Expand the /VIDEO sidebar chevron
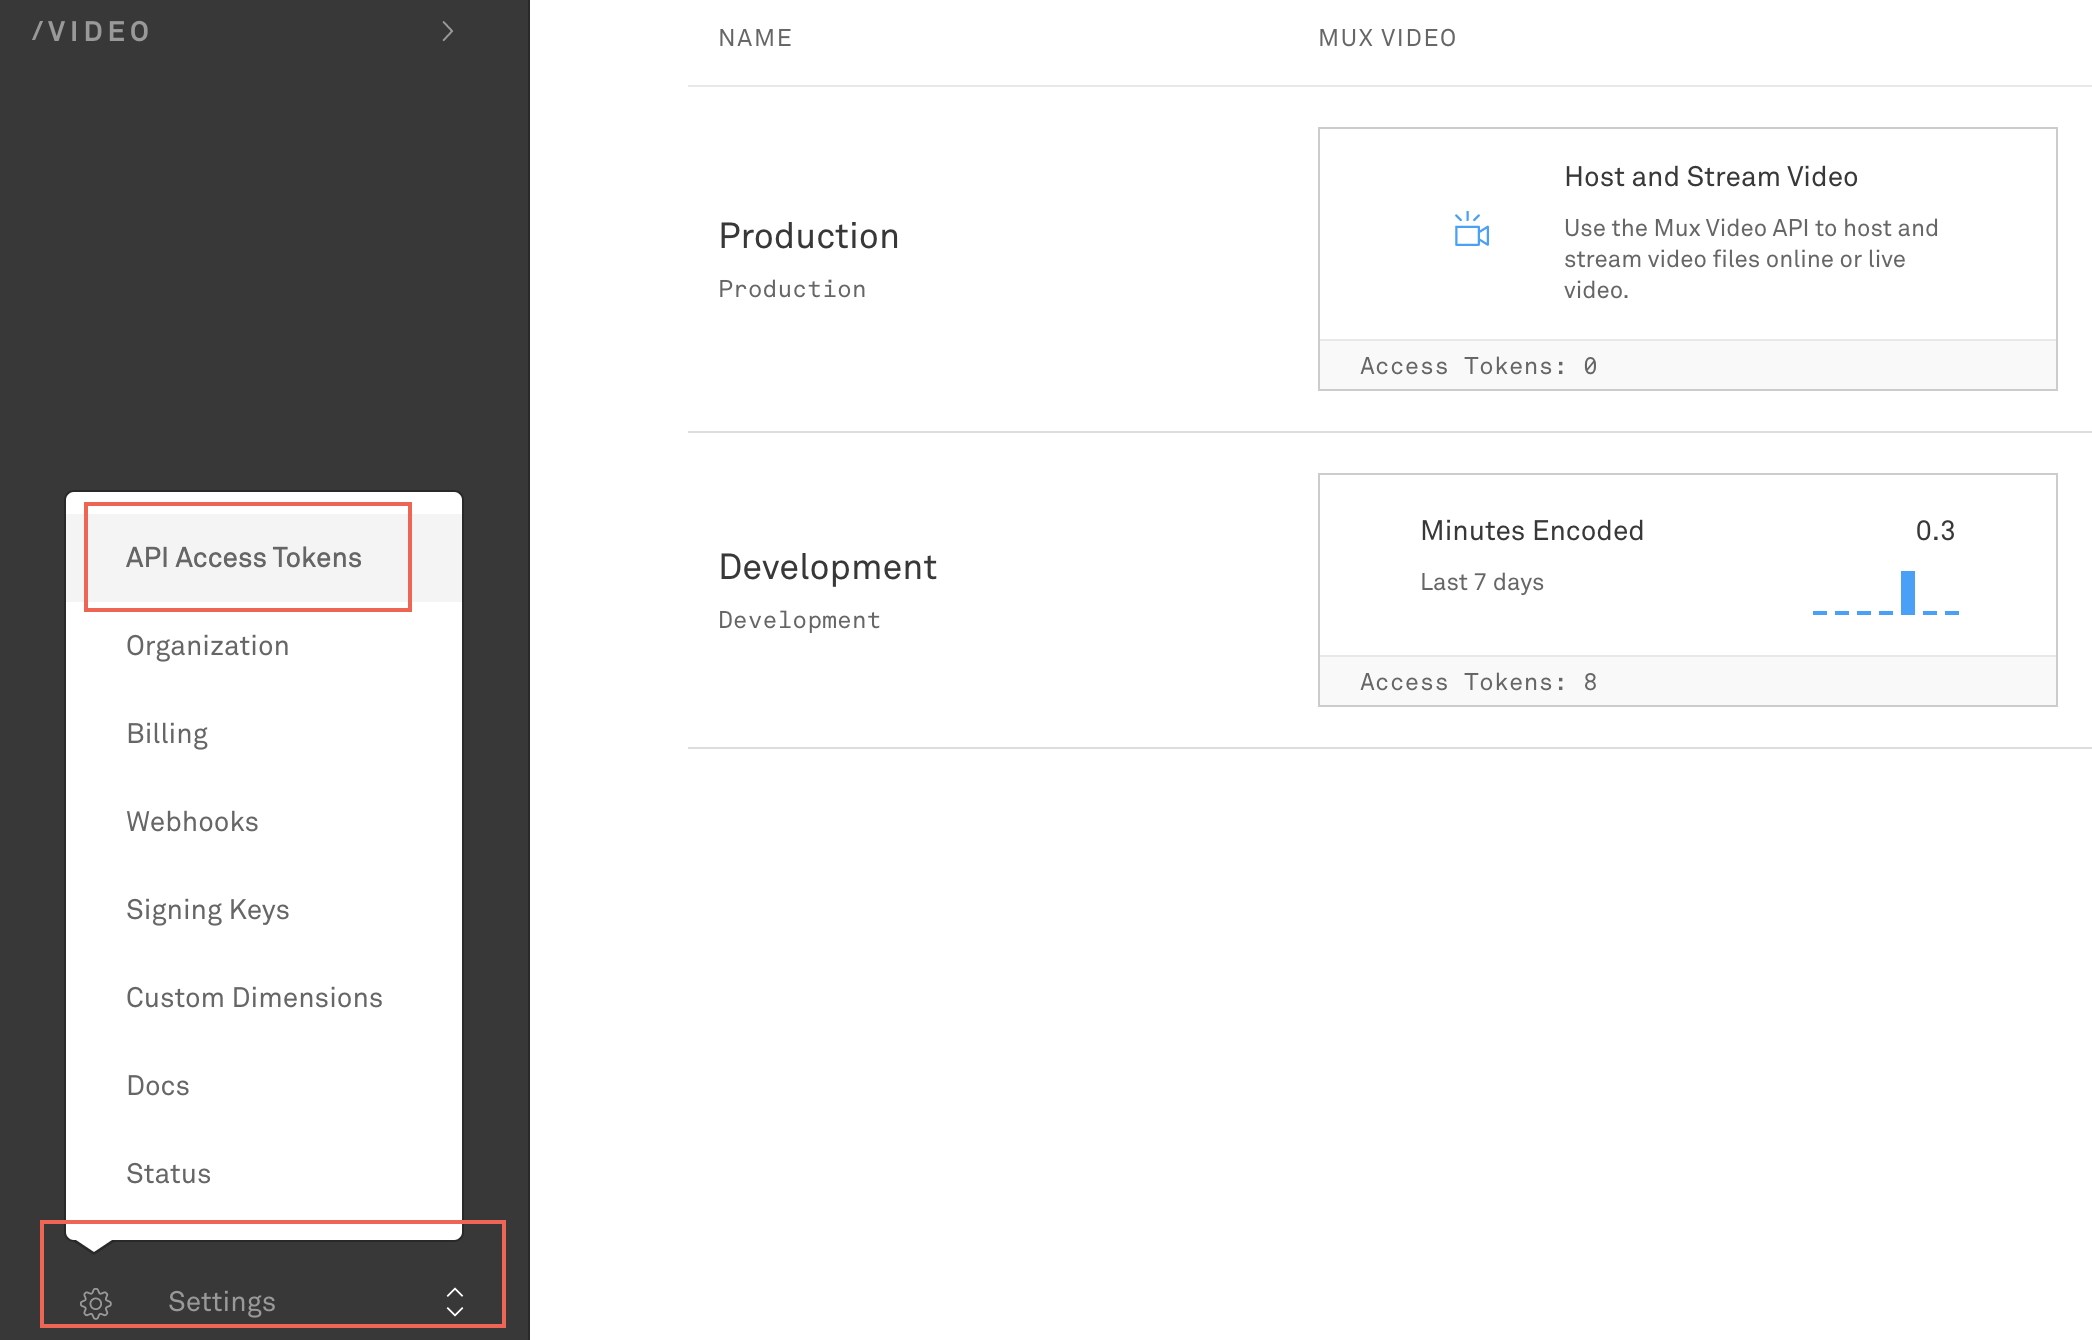This screenshot has height=1340, width=2092. [x=448, y=32]
